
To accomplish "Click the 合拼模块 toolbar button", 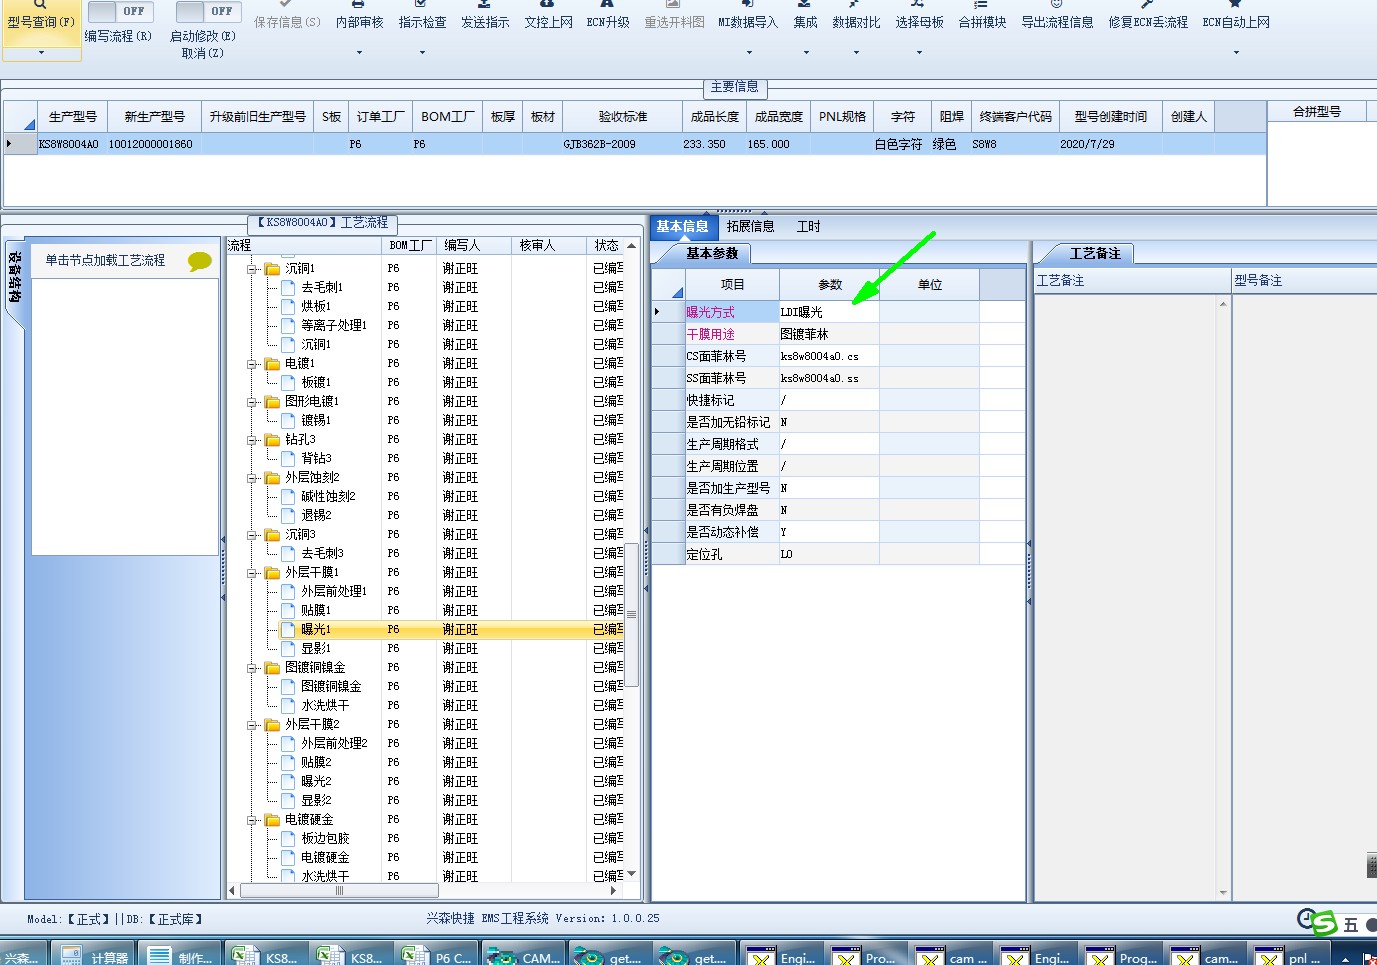I will tap(982, 16).
